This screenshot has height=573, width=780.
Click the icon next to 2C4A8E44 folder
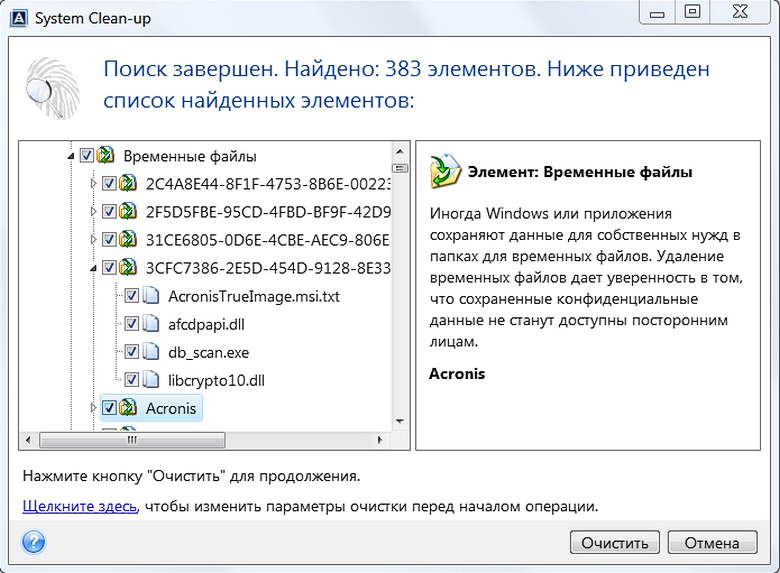128,184
